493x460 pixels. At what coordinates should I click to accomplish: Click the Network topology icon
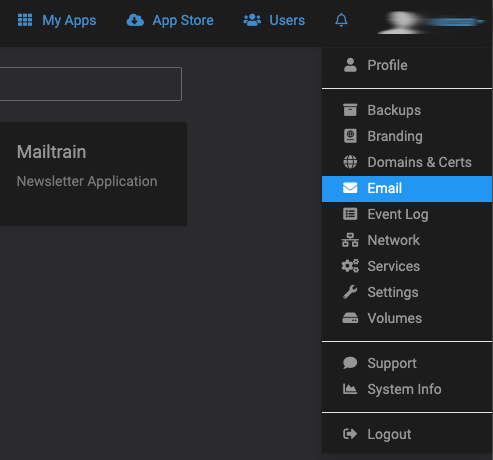pyautogui.click(x=350, y=240)
